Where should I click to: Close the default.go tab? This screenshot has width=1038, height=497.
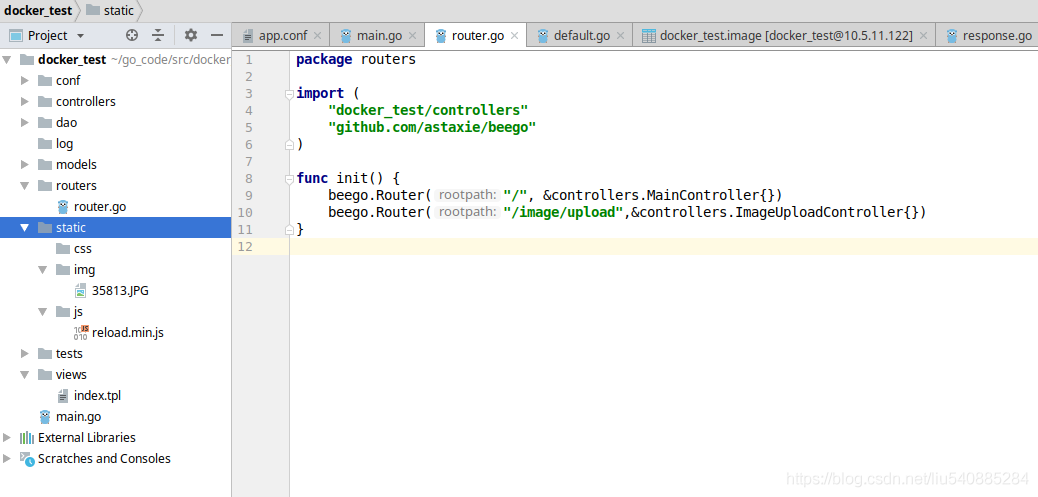tap(620, 36)
